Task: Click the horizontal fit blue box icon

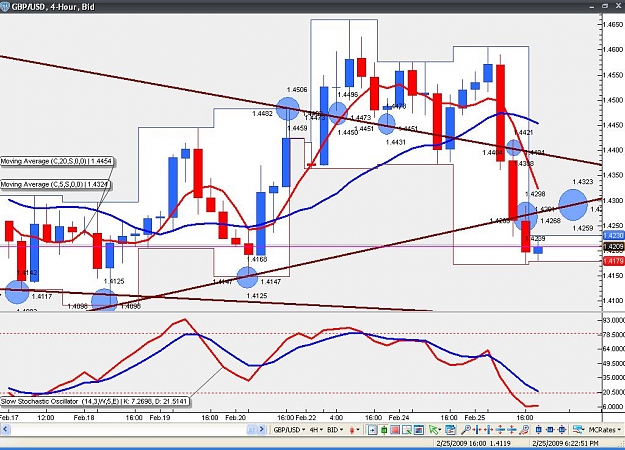Action: (550, 430)
